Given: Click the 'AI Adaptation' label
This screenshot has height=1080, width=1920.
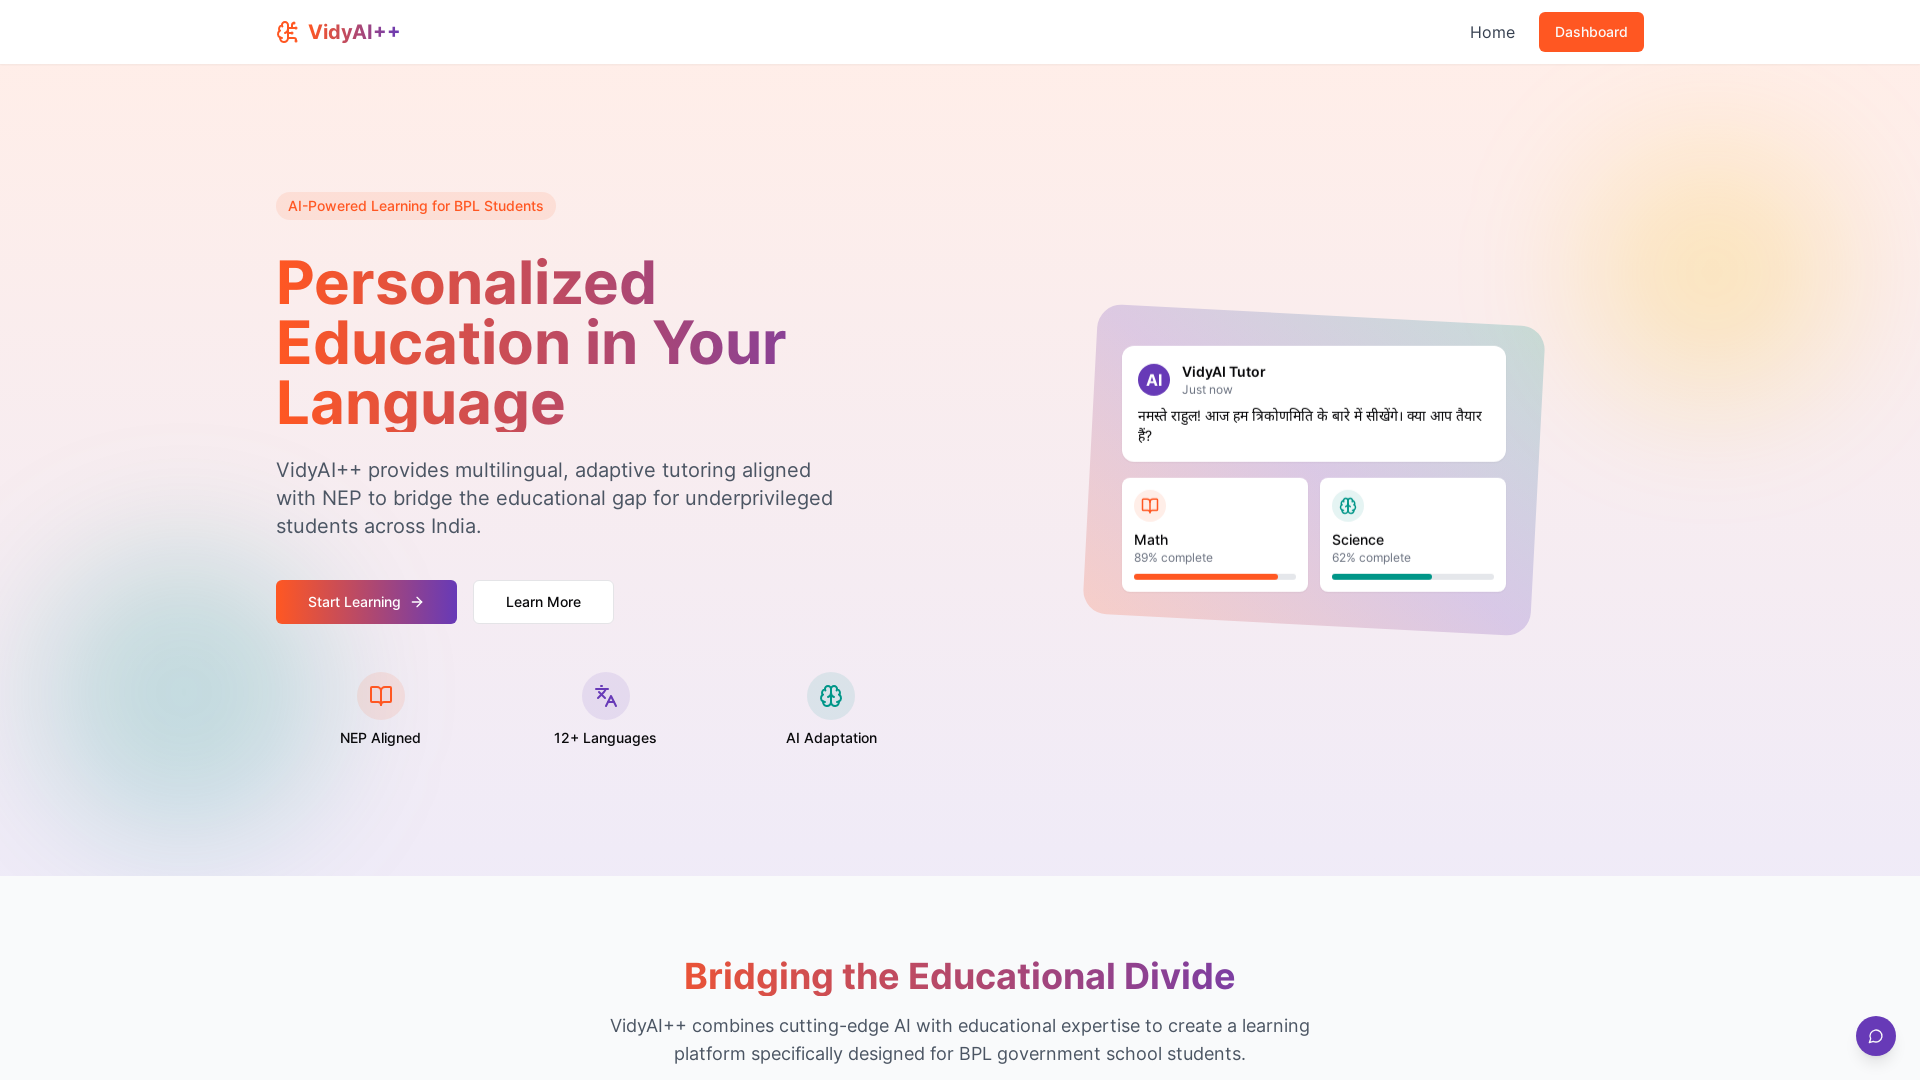Looking at the screenshot, I should click(831, 738).
